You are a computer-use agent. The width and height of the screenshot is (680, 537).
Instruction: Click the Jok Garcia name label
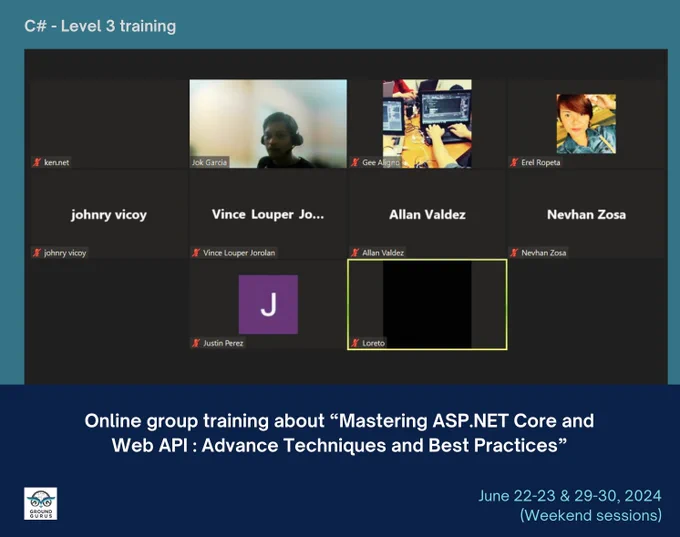pos(209,162)
